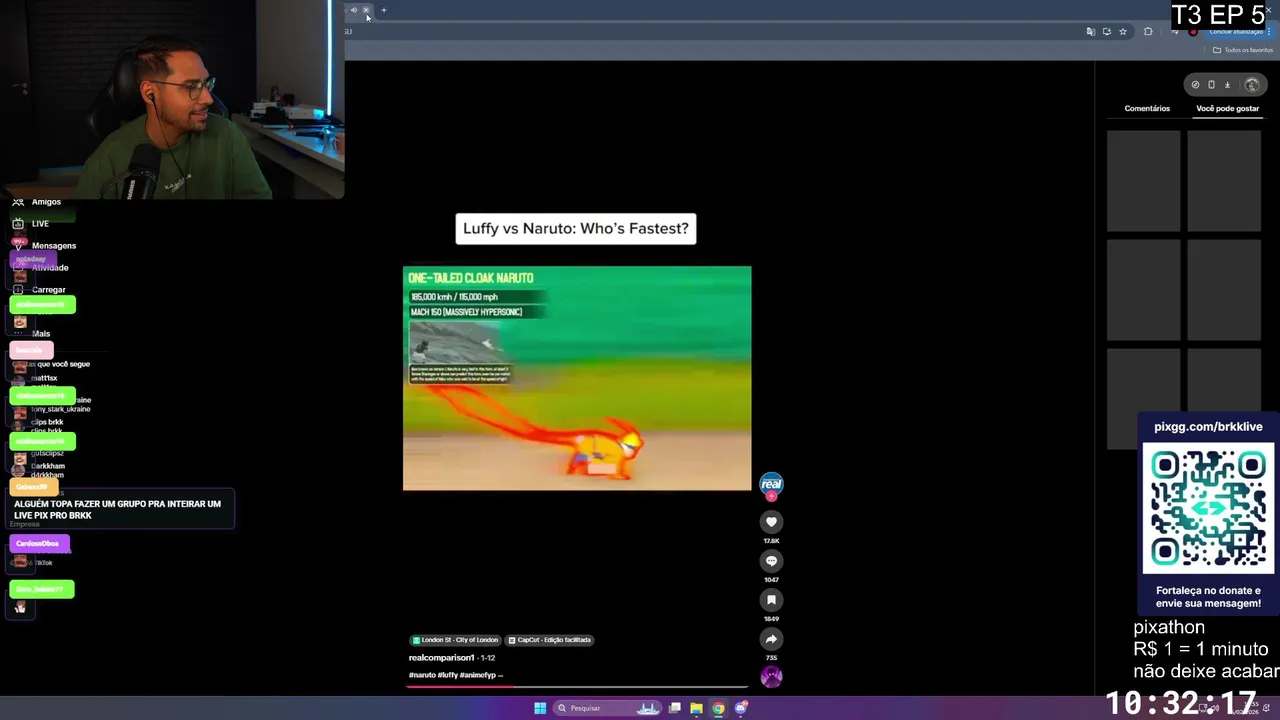Open the Amigos sidebar item
Screen dimensions: 1280x720
coord(38,202)
